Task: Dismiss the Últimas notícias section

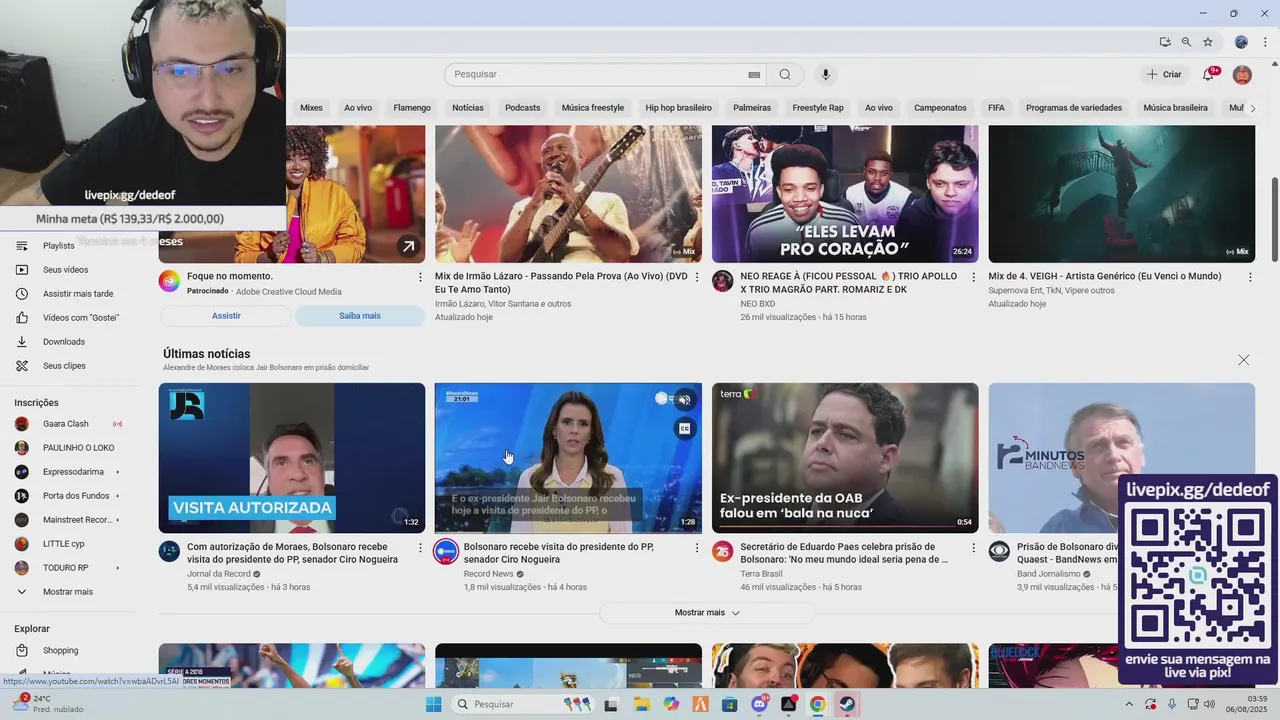Action: click(x=1243, y=360)
